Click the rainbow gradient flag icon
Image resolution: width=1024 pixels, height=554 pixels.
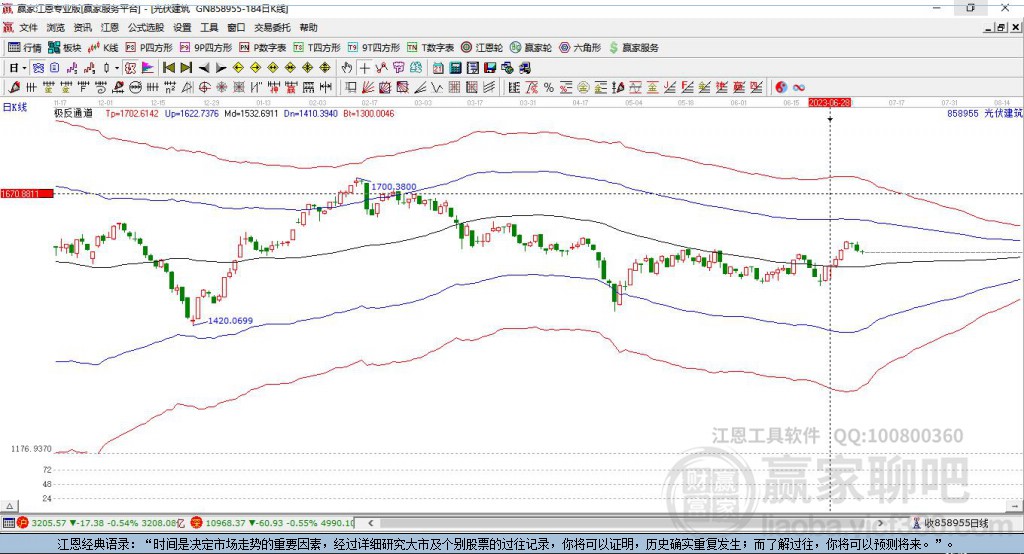[148, 68]
